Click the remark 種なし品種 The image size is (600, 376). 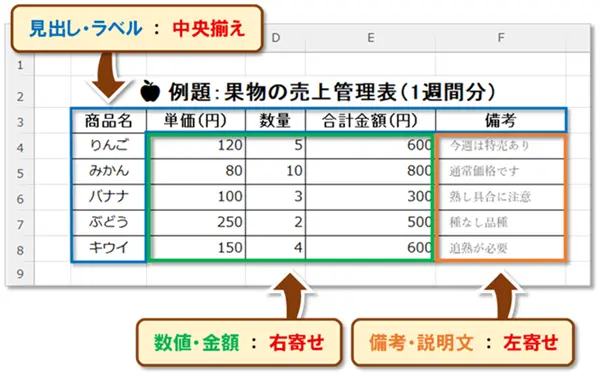coord(478,223)
